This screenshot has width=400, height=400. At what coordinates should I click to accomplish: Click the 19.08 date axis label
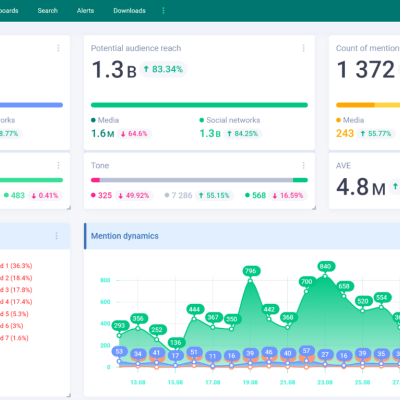(x=250, y=382)
